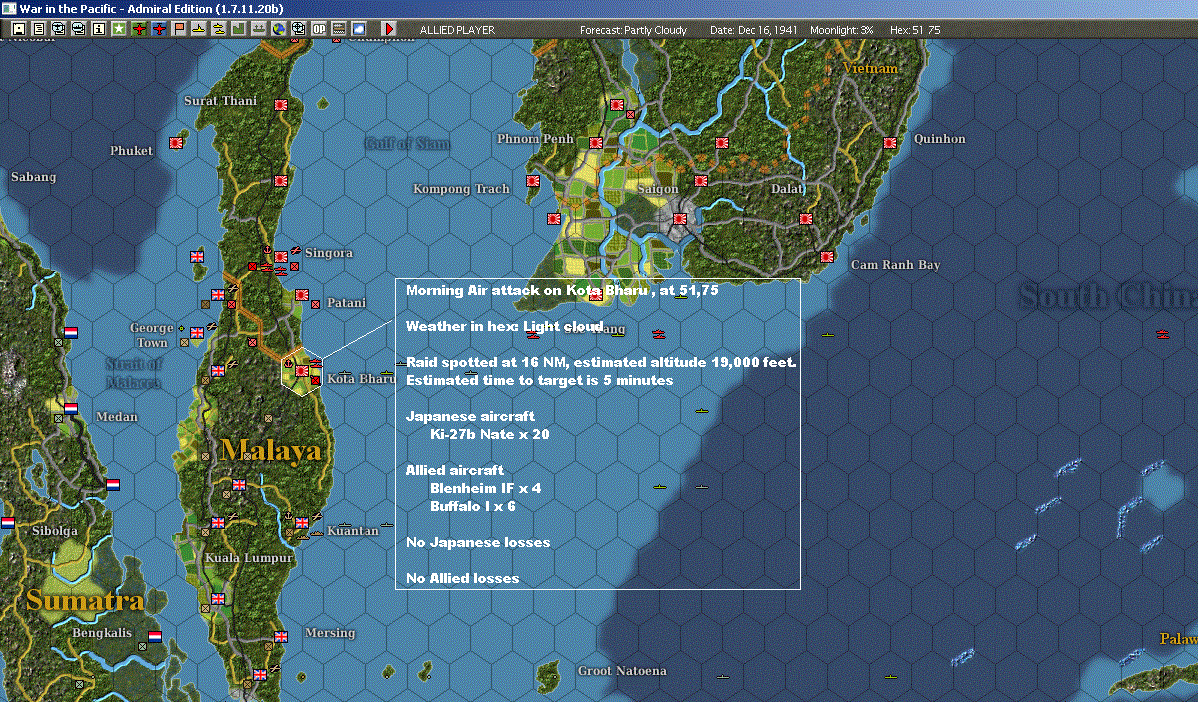The width and height of the screenshot is (1198, 702).
Task: Select the Japanese flag at Quinhon
Action: coord(890,143)
